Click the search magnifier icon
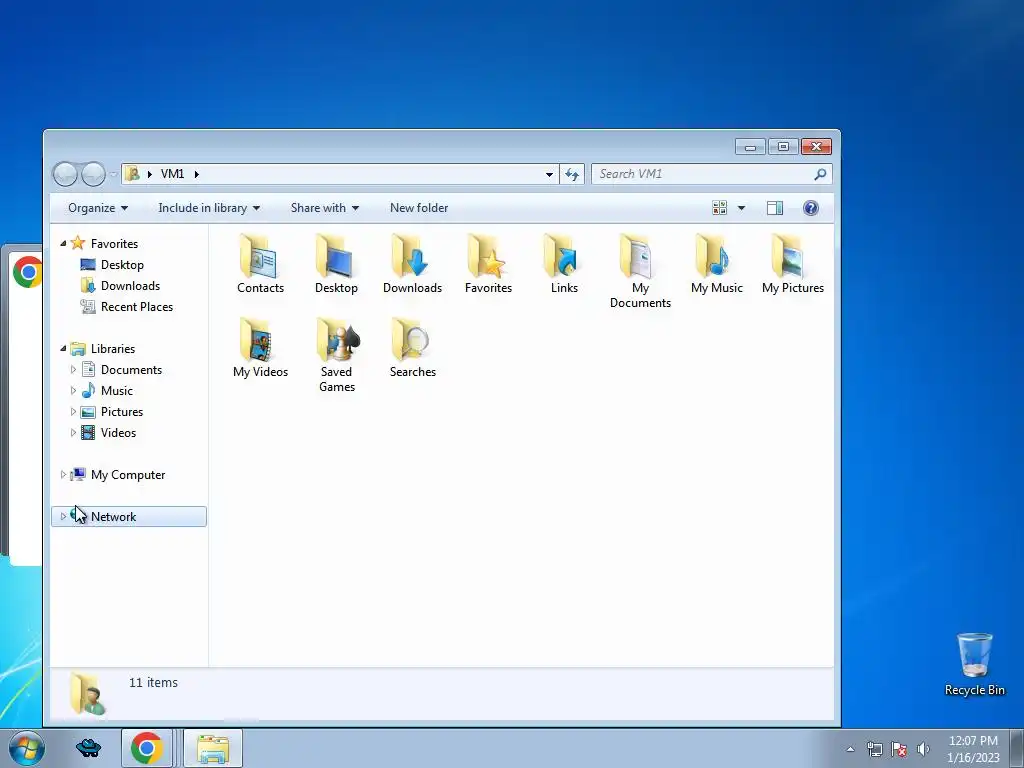 tap(820, 174)
